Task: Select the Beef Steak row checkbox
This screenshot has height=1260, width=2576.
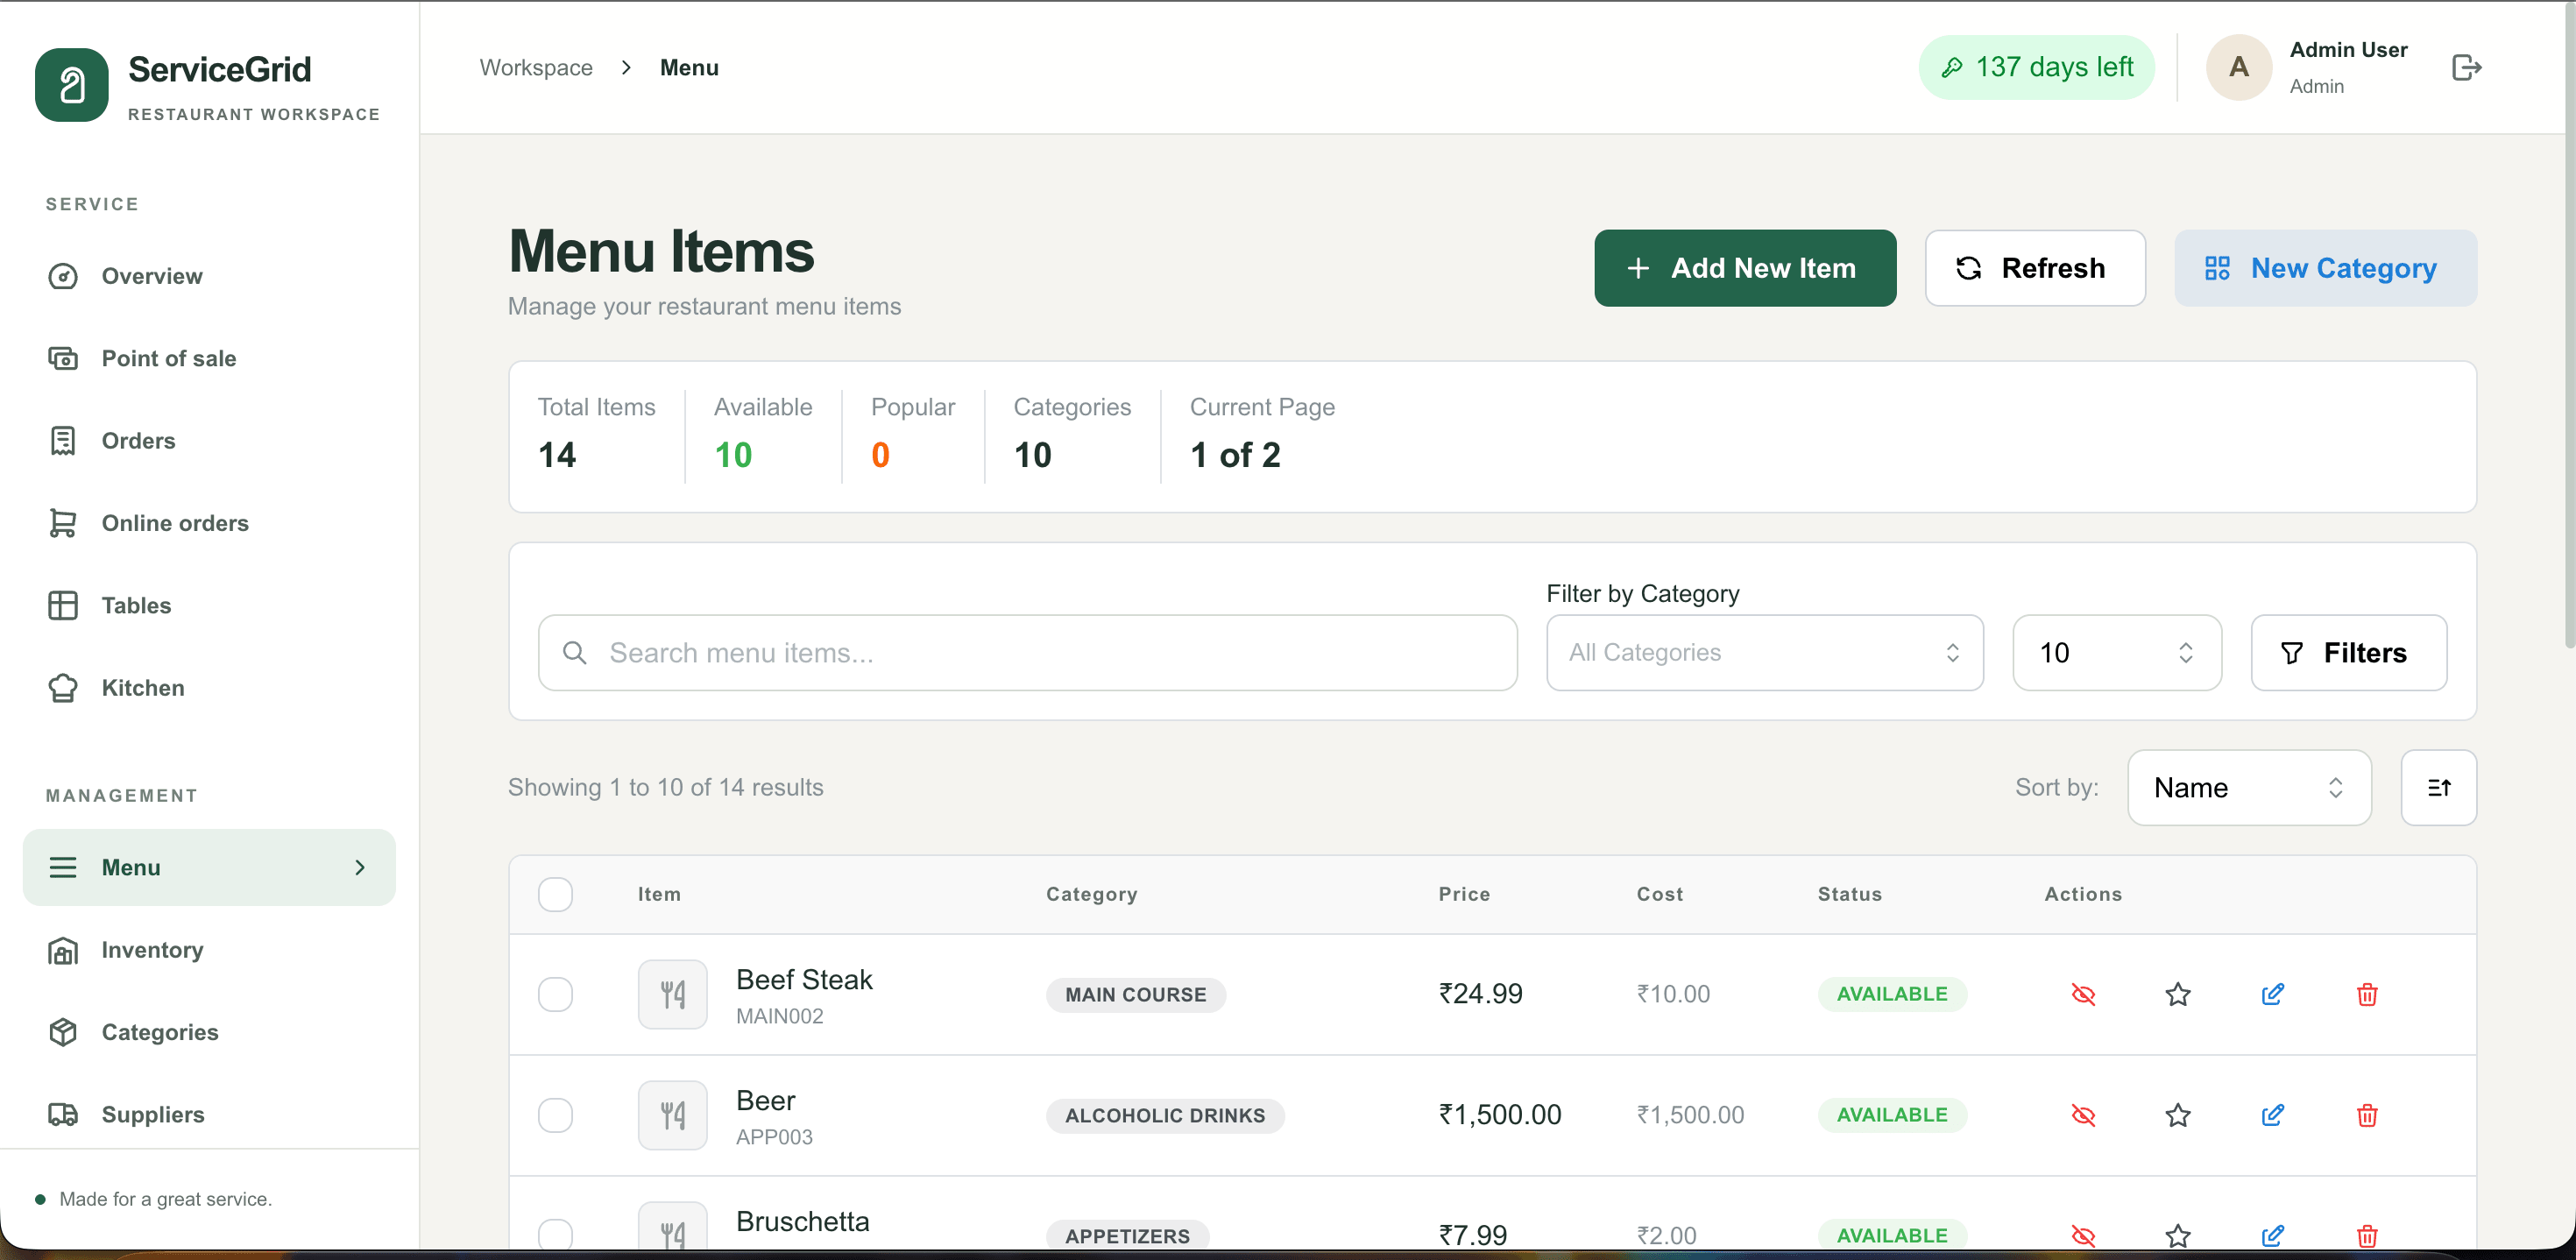Action: [555, 994]
